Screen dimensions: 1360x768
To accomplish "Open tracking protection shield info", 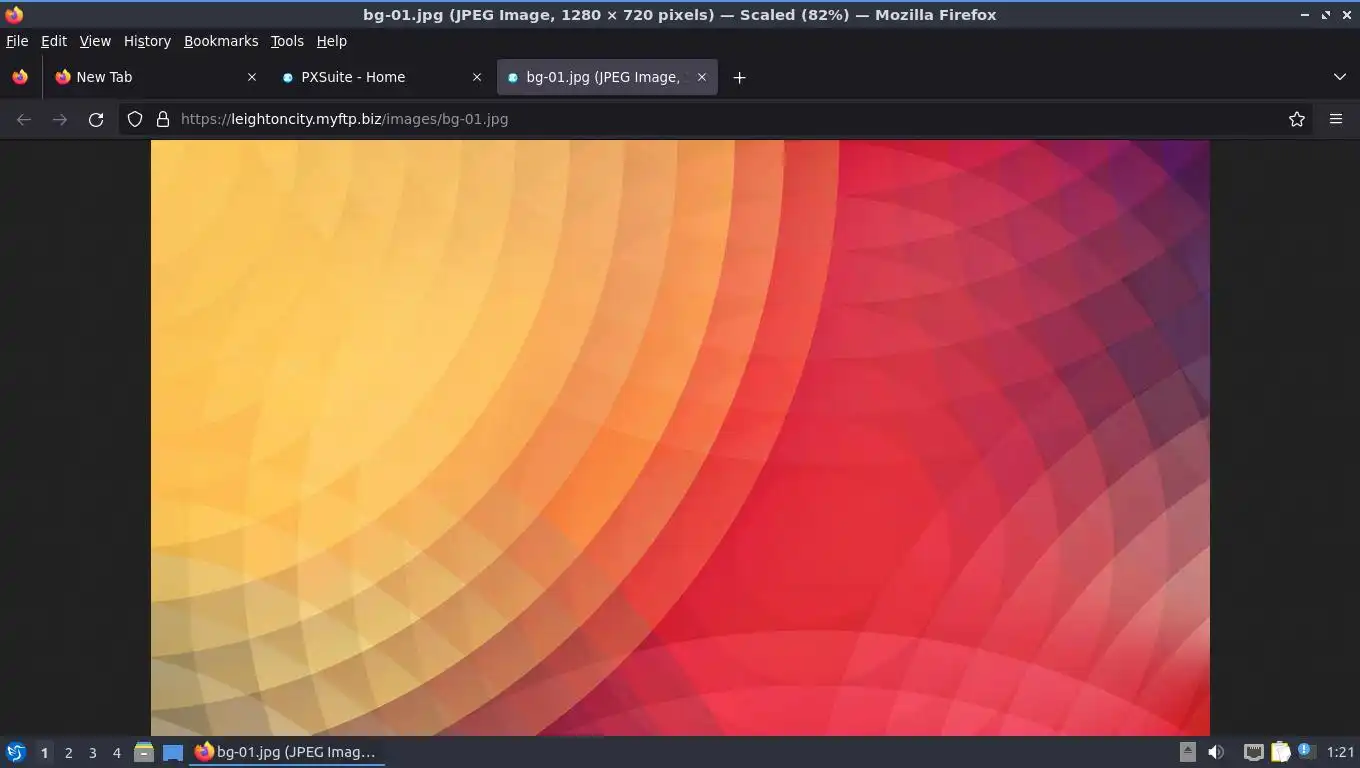I will (135, 119).
